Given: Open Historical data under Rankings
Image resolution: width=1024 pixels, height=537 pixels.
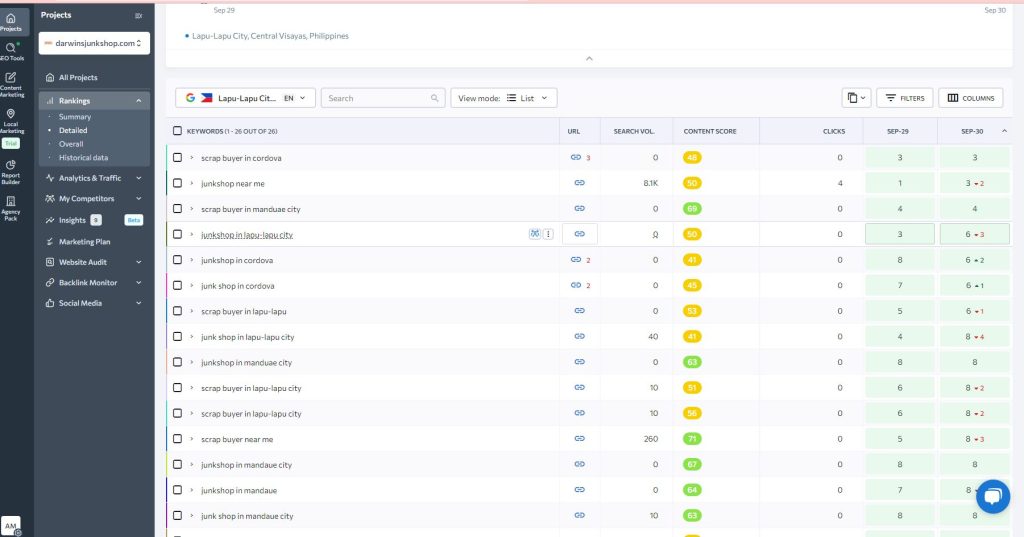Looking at the screenshot, I should click(83, 157).
